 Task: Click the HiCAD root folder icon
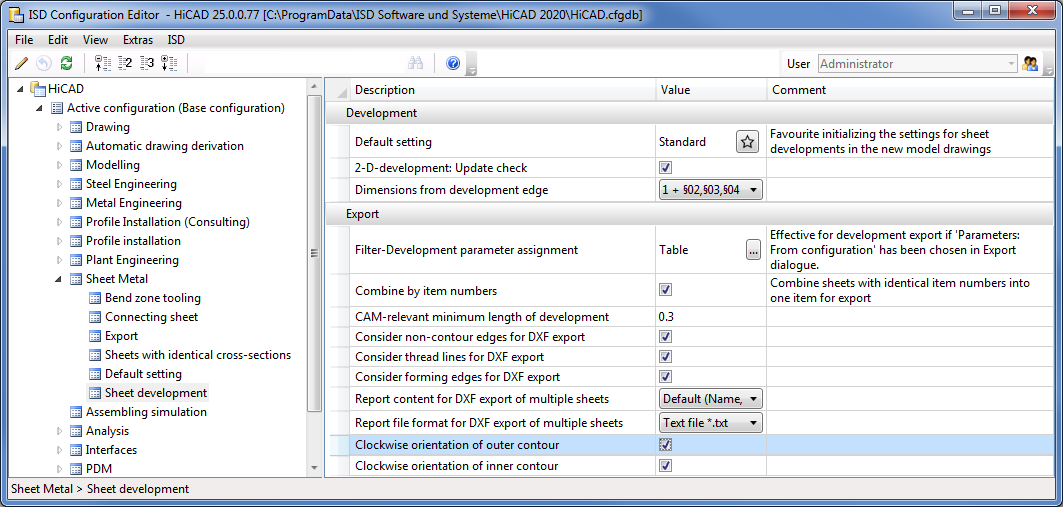(x=37, y=89)
